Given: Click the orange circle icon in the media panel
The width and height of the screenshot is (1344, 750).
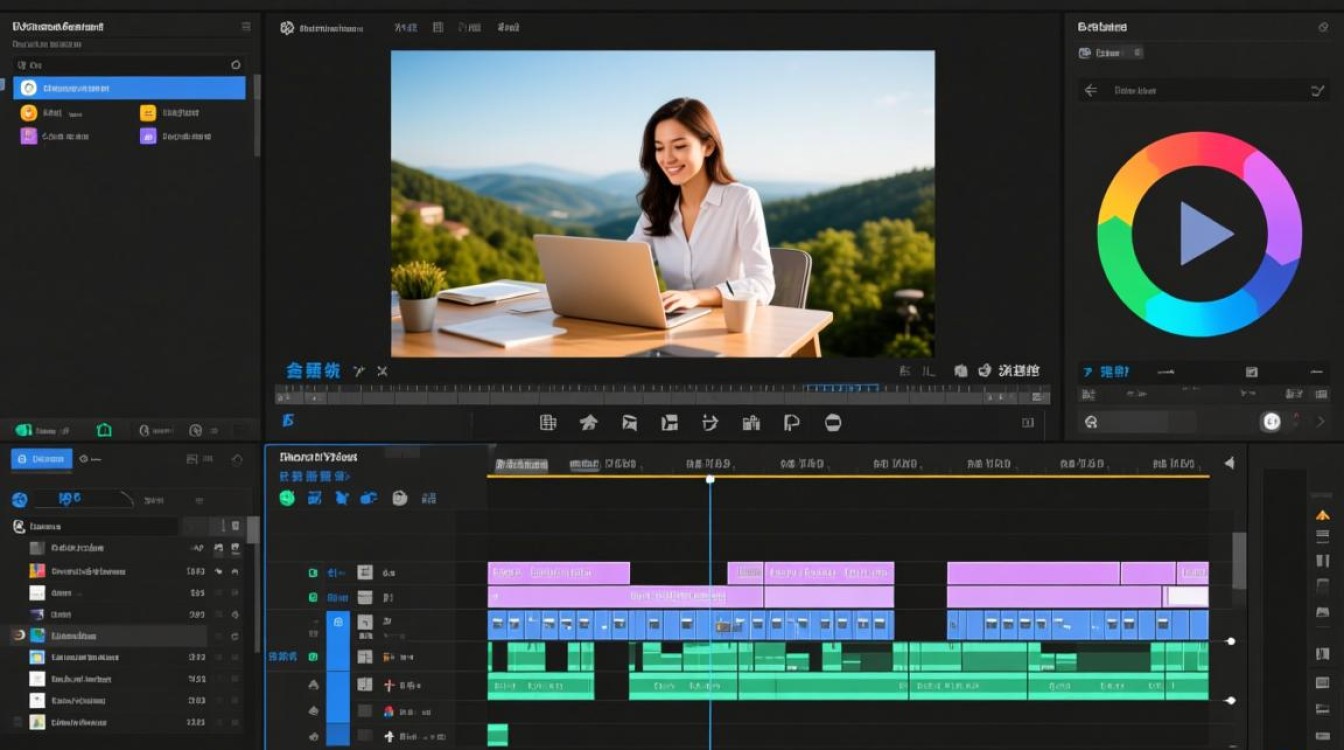Looking at the screenshot, I should (x=29, y=113).
